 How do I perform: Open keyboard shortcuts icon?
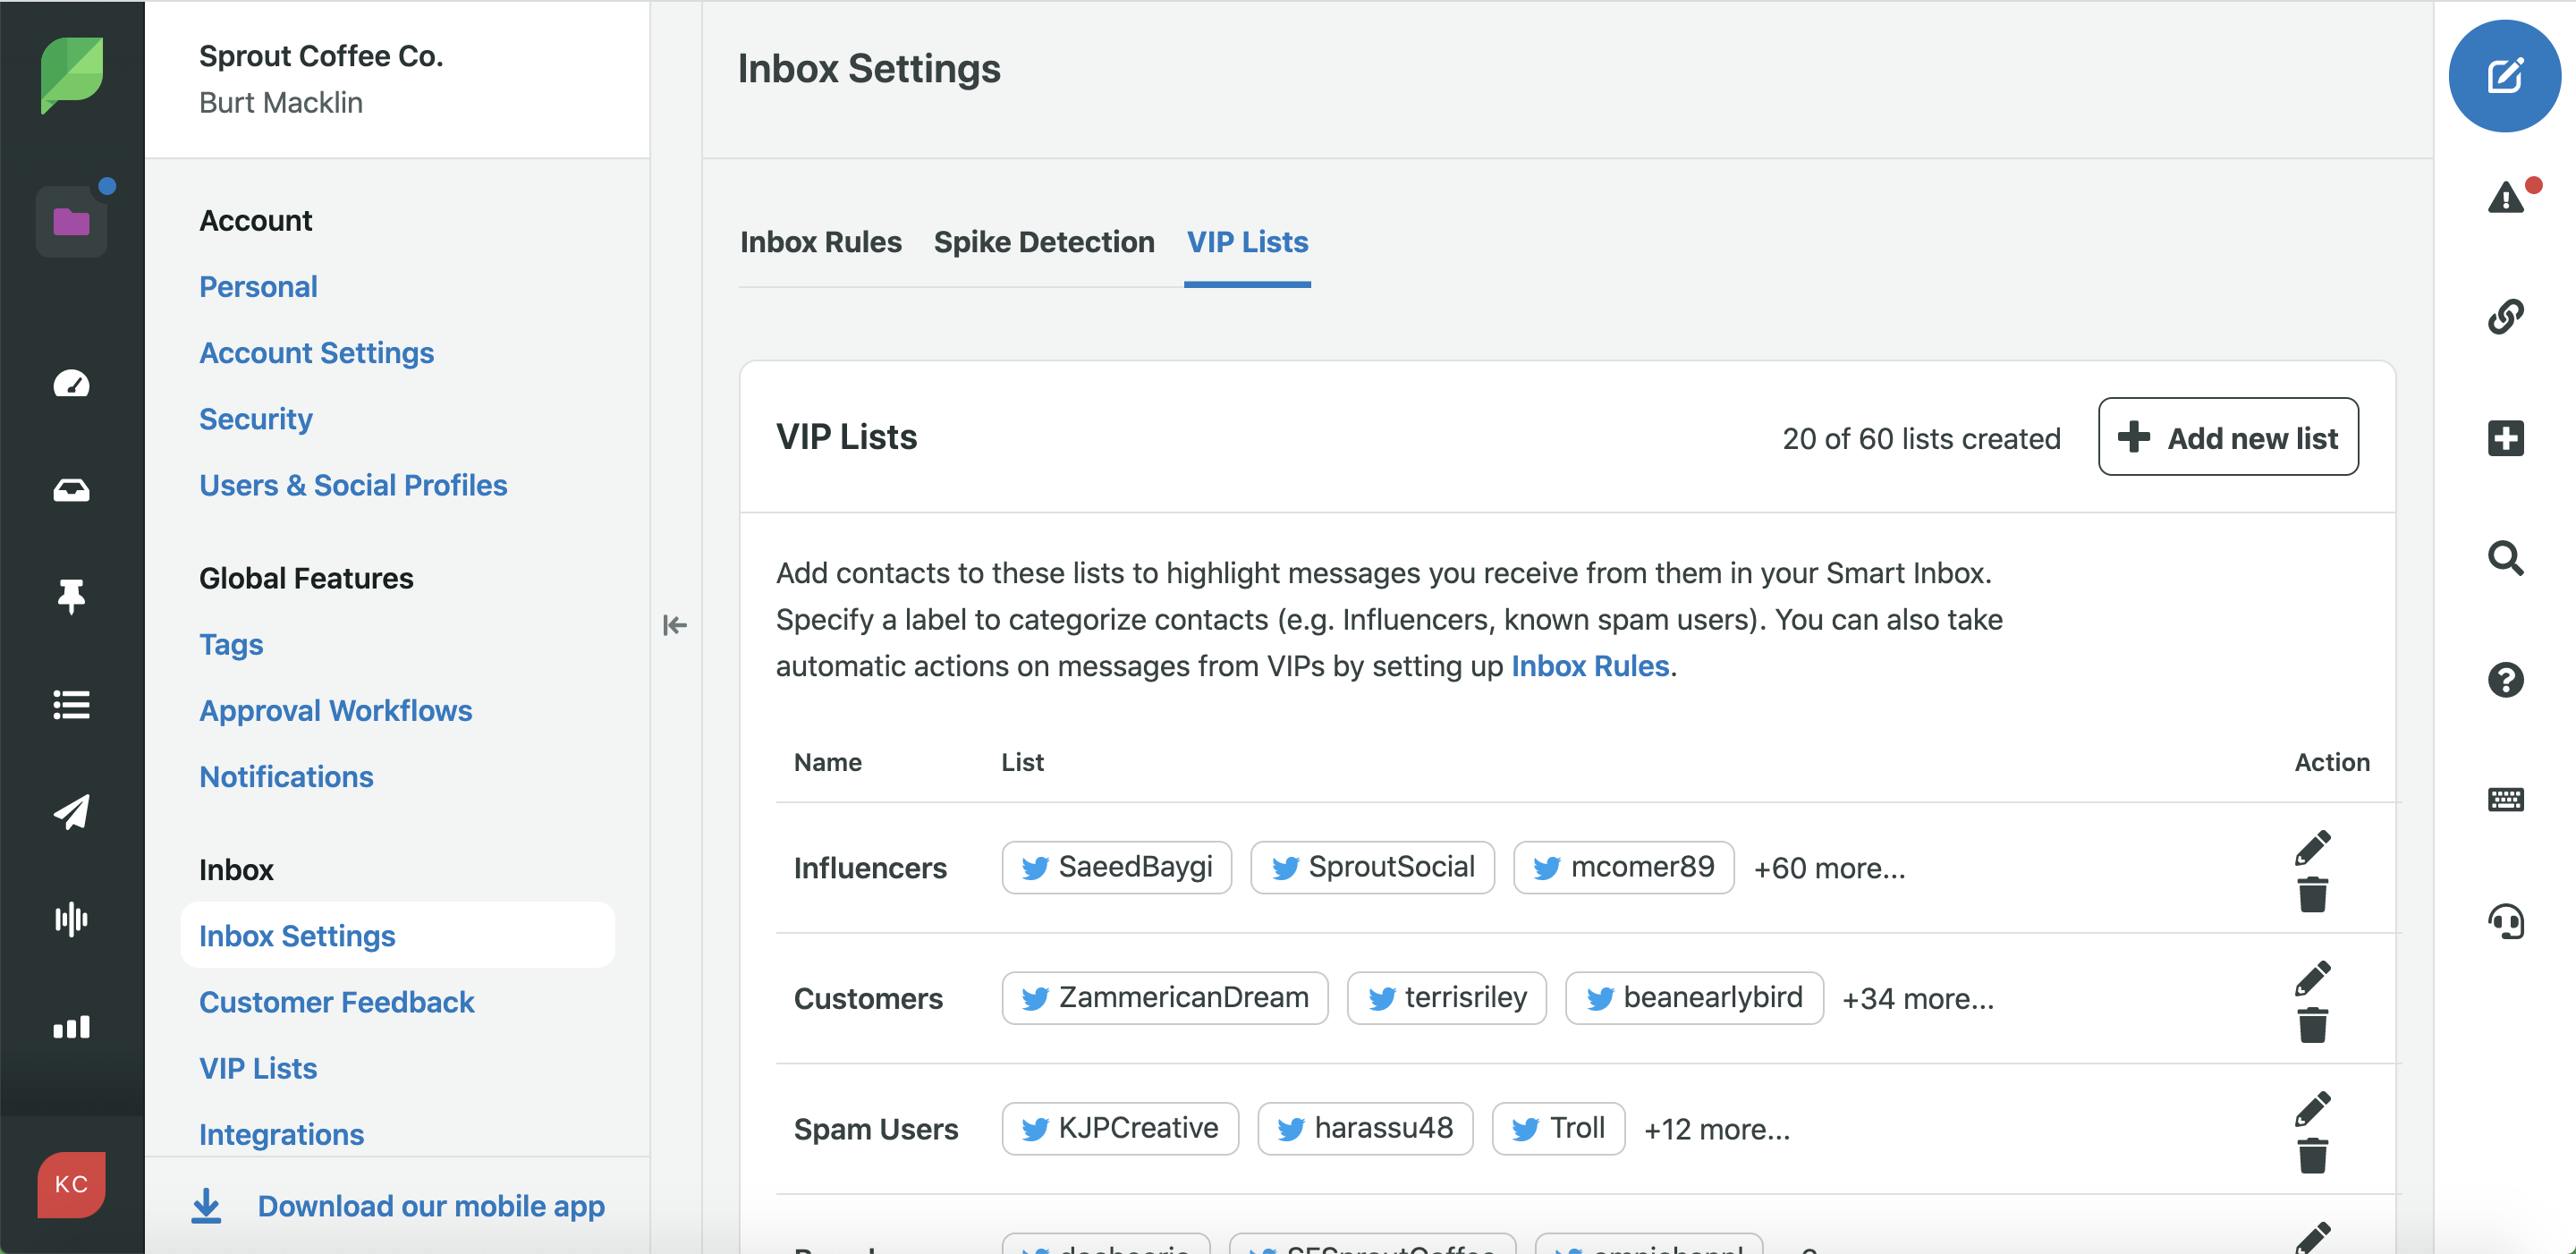[x=2505, y=800]
